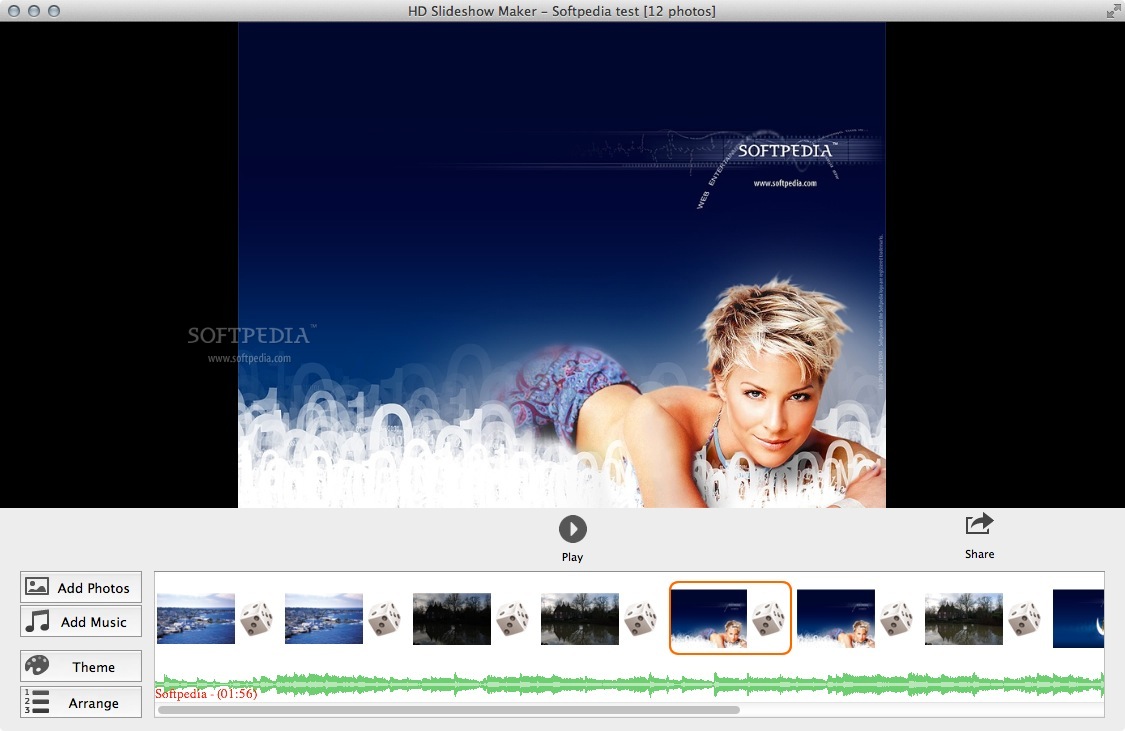Click the window minimize button
The width and height of the screenshot is (1125, 731).
coord(34,11)
